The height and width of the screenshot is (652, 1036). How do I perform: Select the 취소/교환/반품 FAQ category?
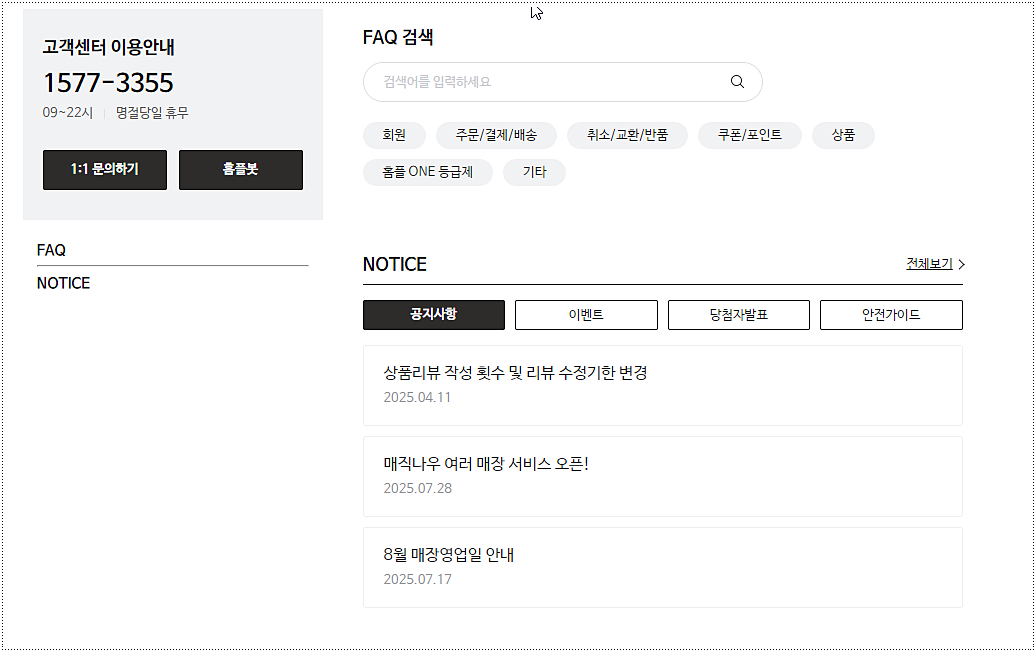pos(628,135)
